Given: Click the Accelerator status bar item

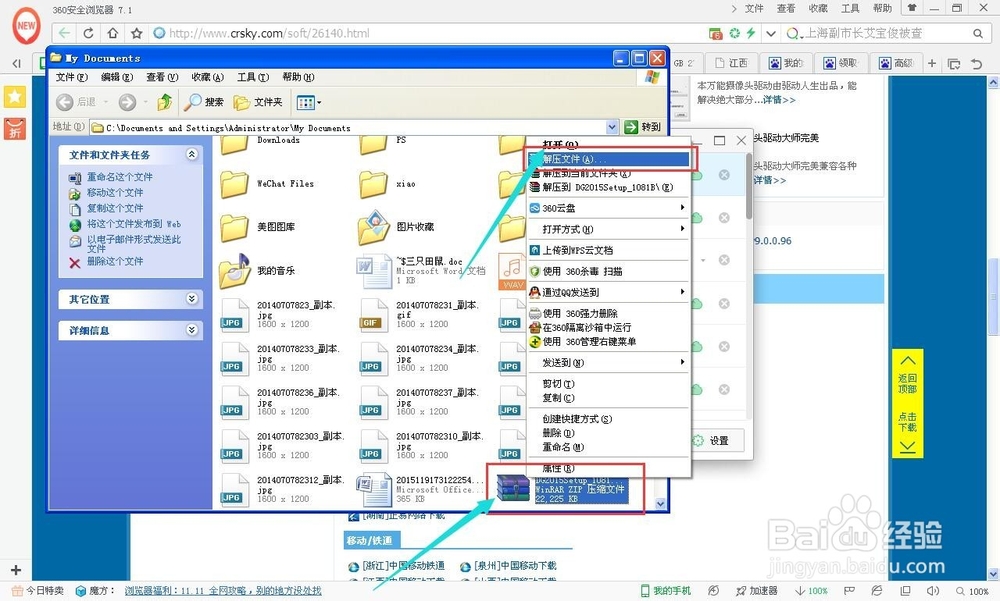Looking at the screenshot, I should tap(756, 591).
